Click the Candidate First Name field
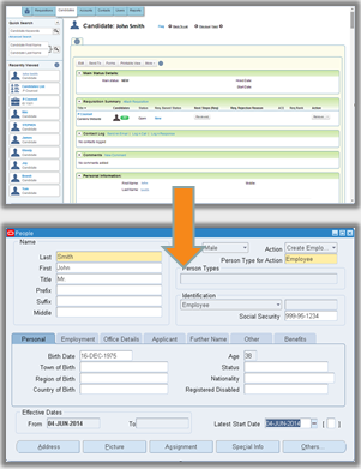The image size is (361, 469). pyautogui.click(x=29, y=45)
